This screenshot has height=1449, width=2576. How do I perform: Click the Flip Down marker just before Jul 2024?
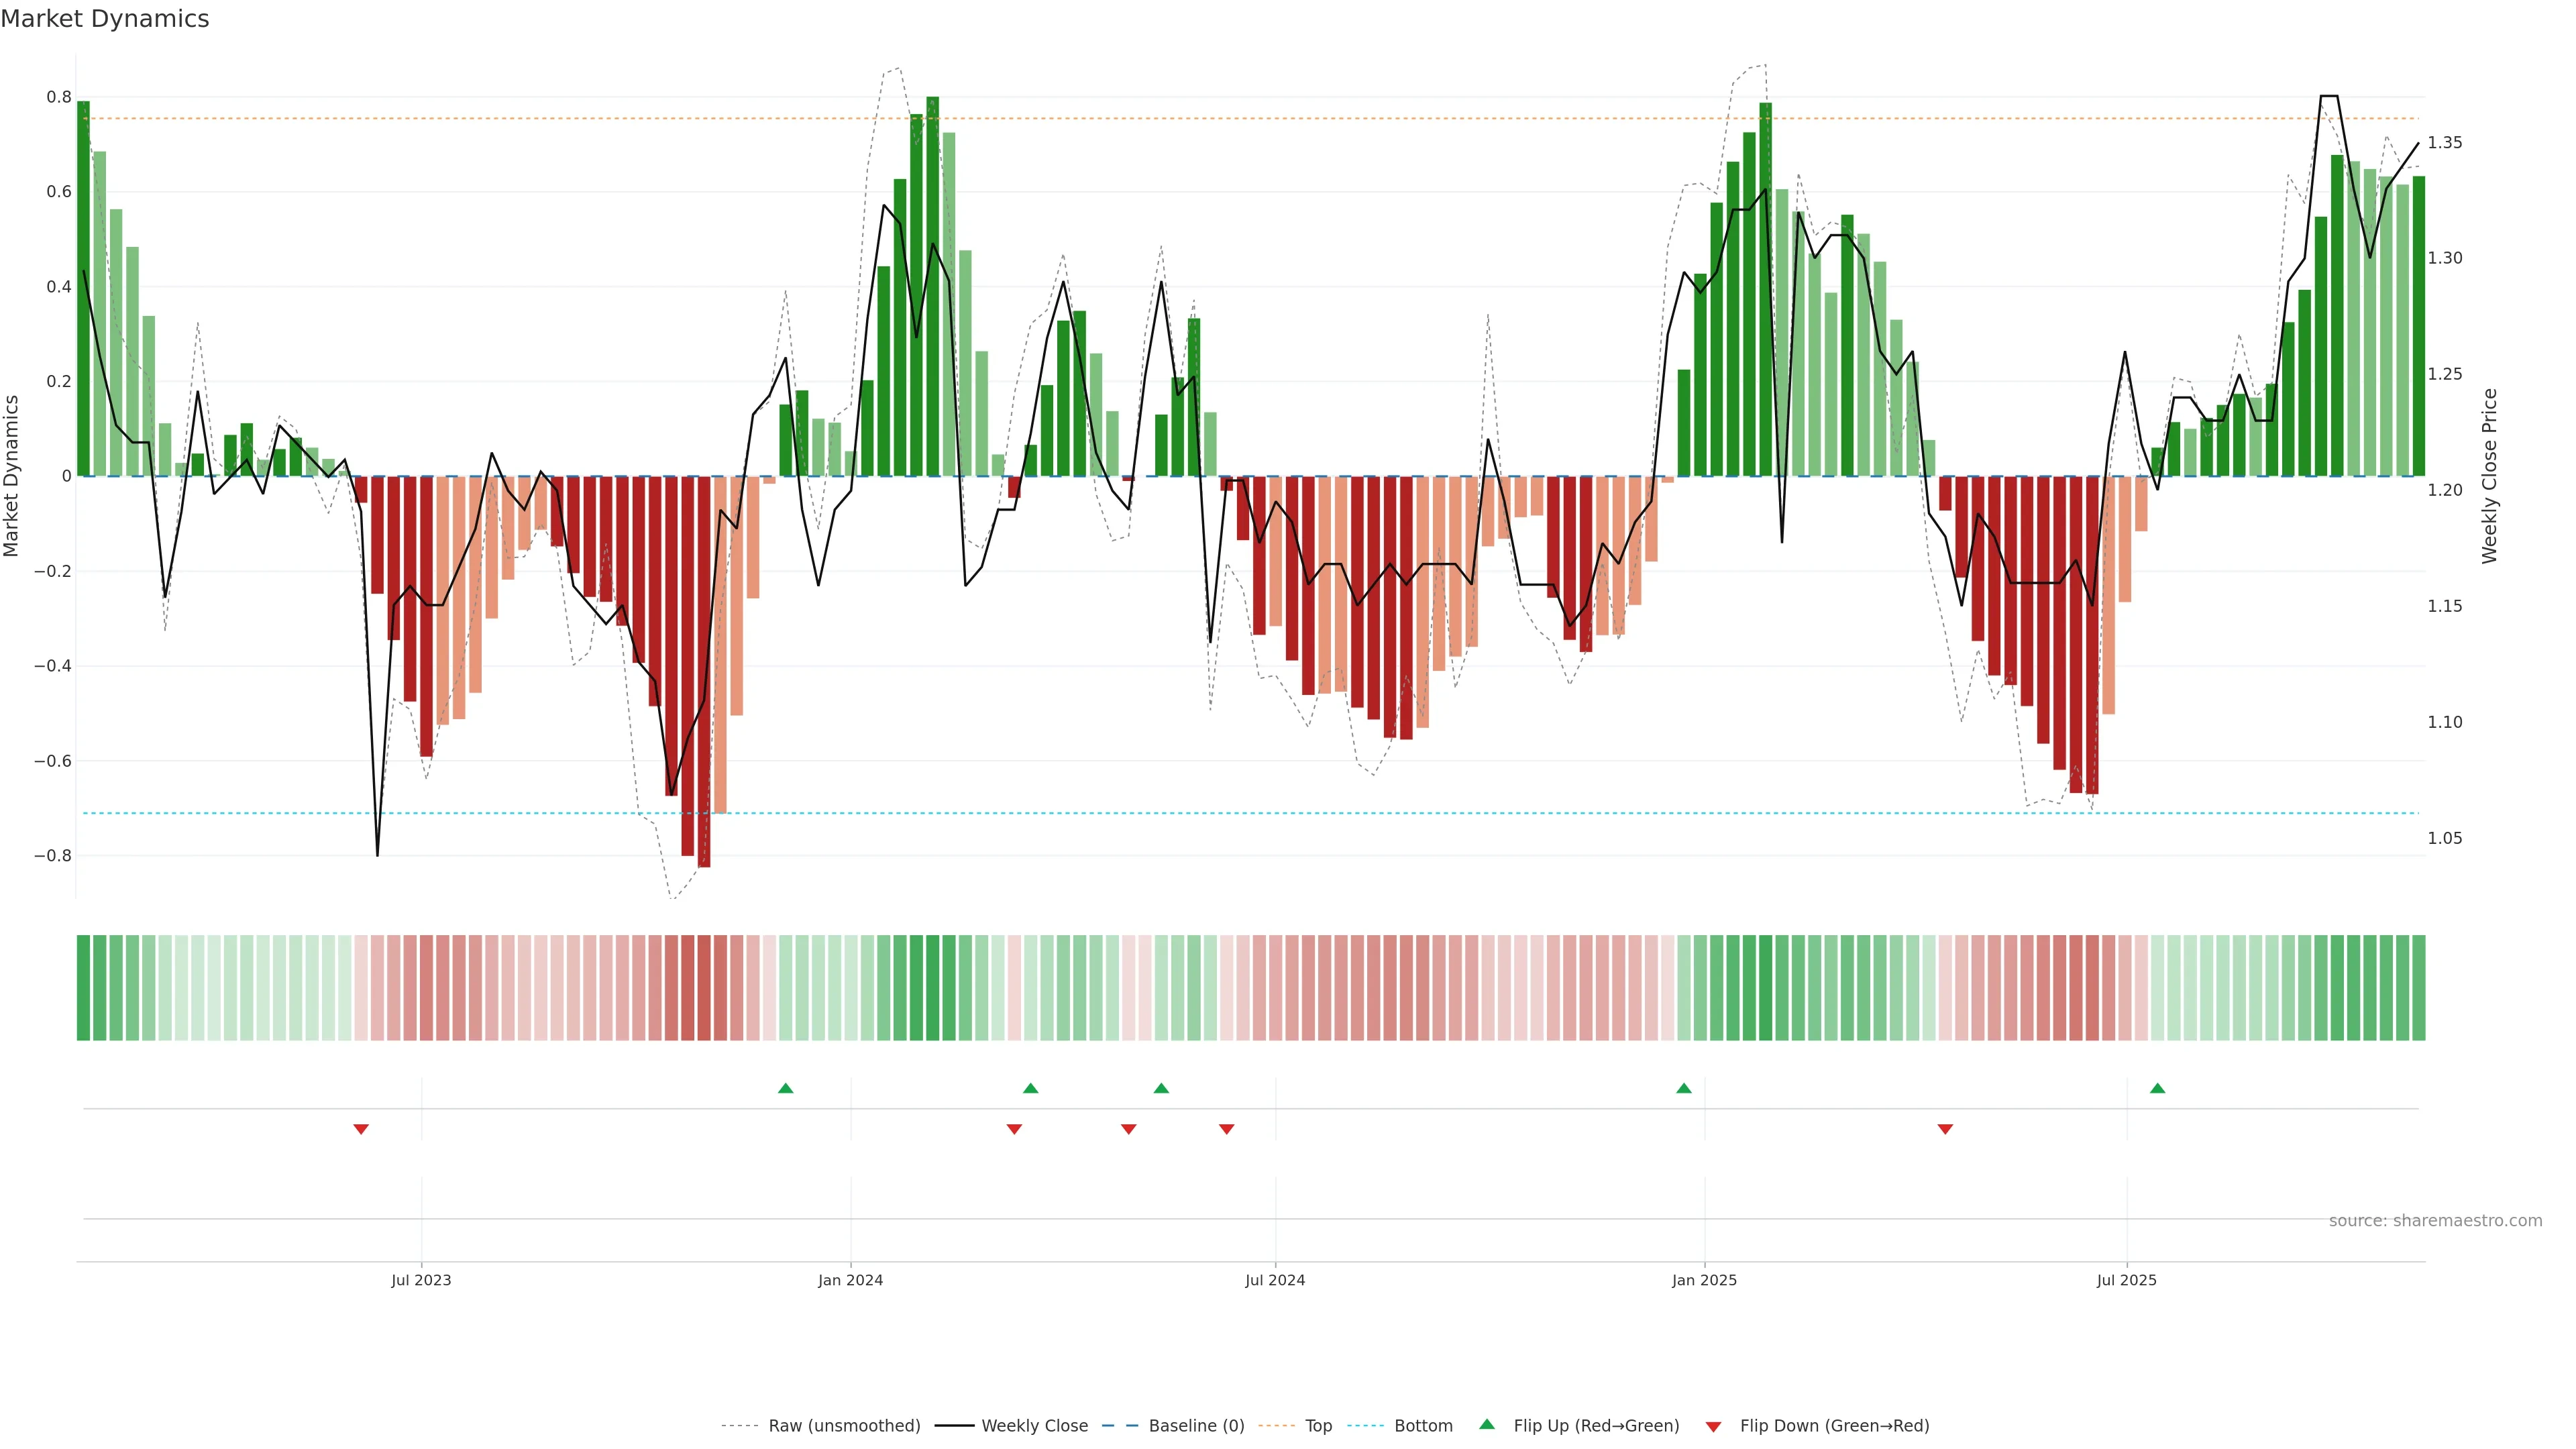(x=1227, y=1129)
